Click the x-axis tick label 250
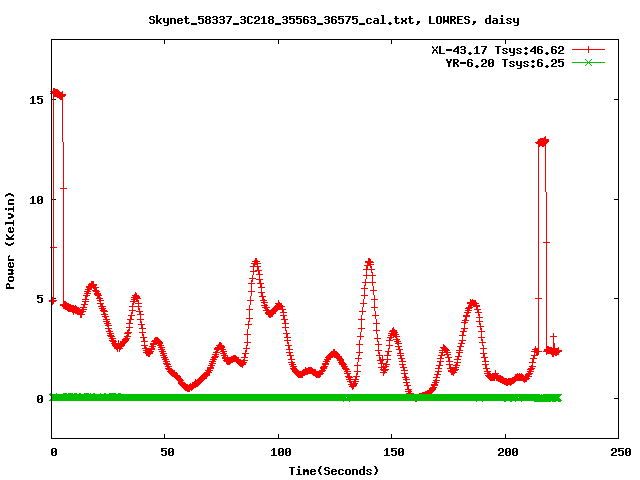 coord(621,452)
